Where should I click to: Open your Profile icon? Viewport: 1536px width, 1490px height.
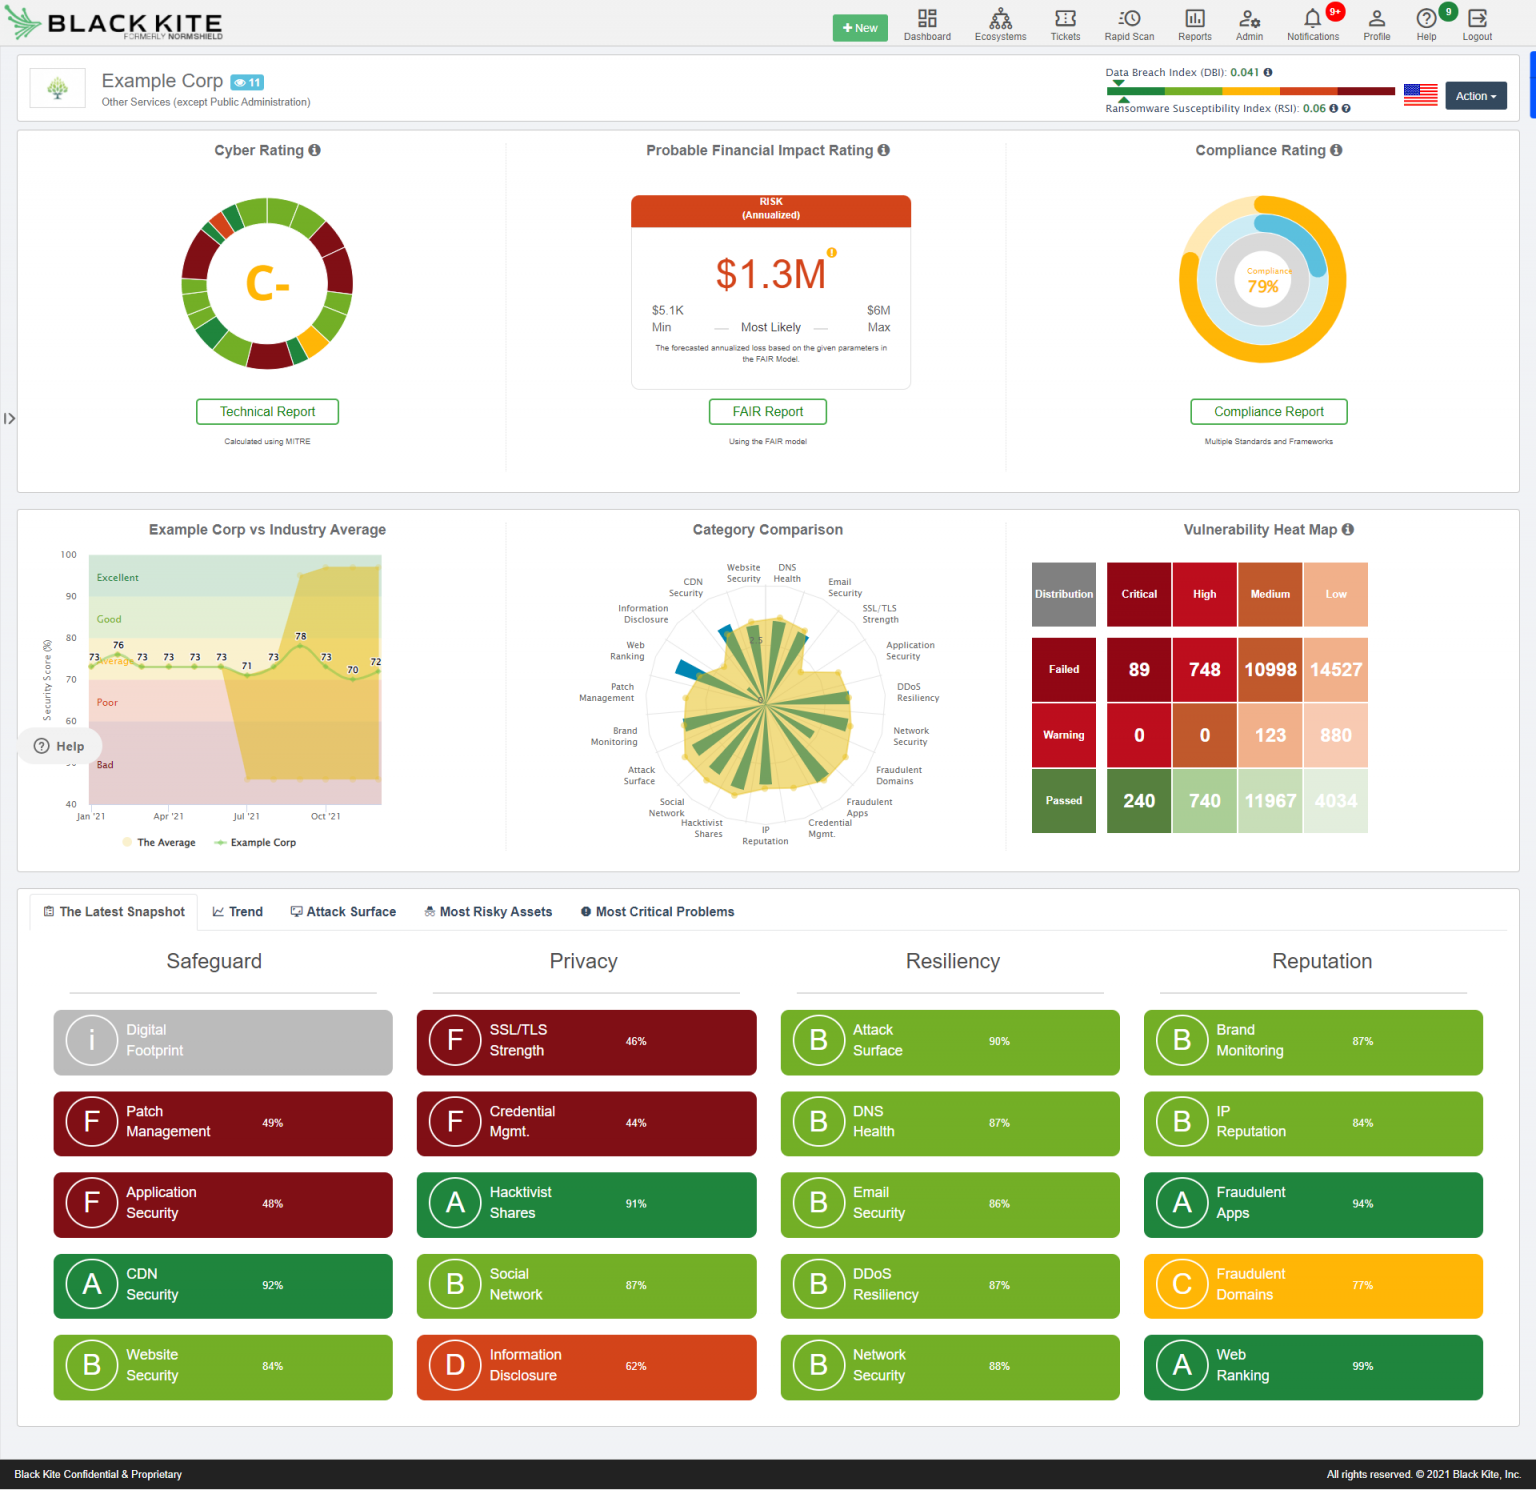pyautogui.click(x=1377, y=24)
